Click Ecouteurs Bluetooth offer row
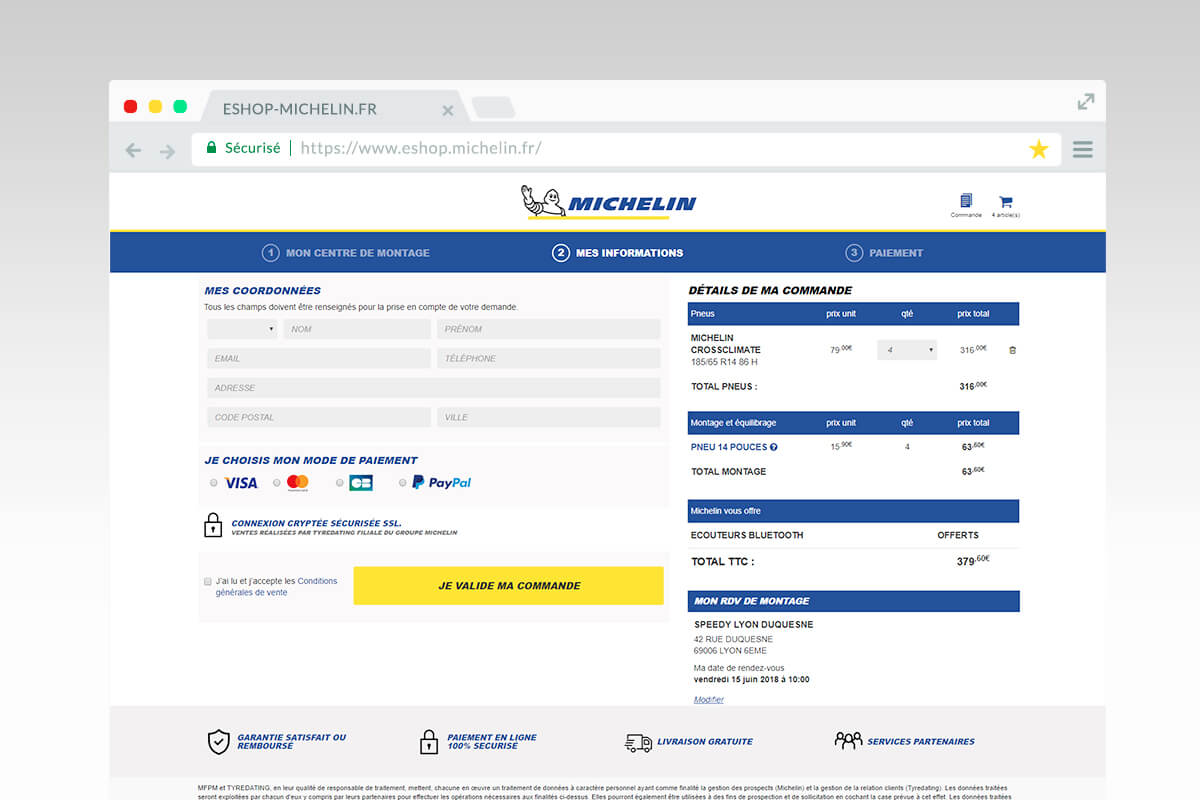The height and width of the screenshot is (800, 1200). (853, 535)
